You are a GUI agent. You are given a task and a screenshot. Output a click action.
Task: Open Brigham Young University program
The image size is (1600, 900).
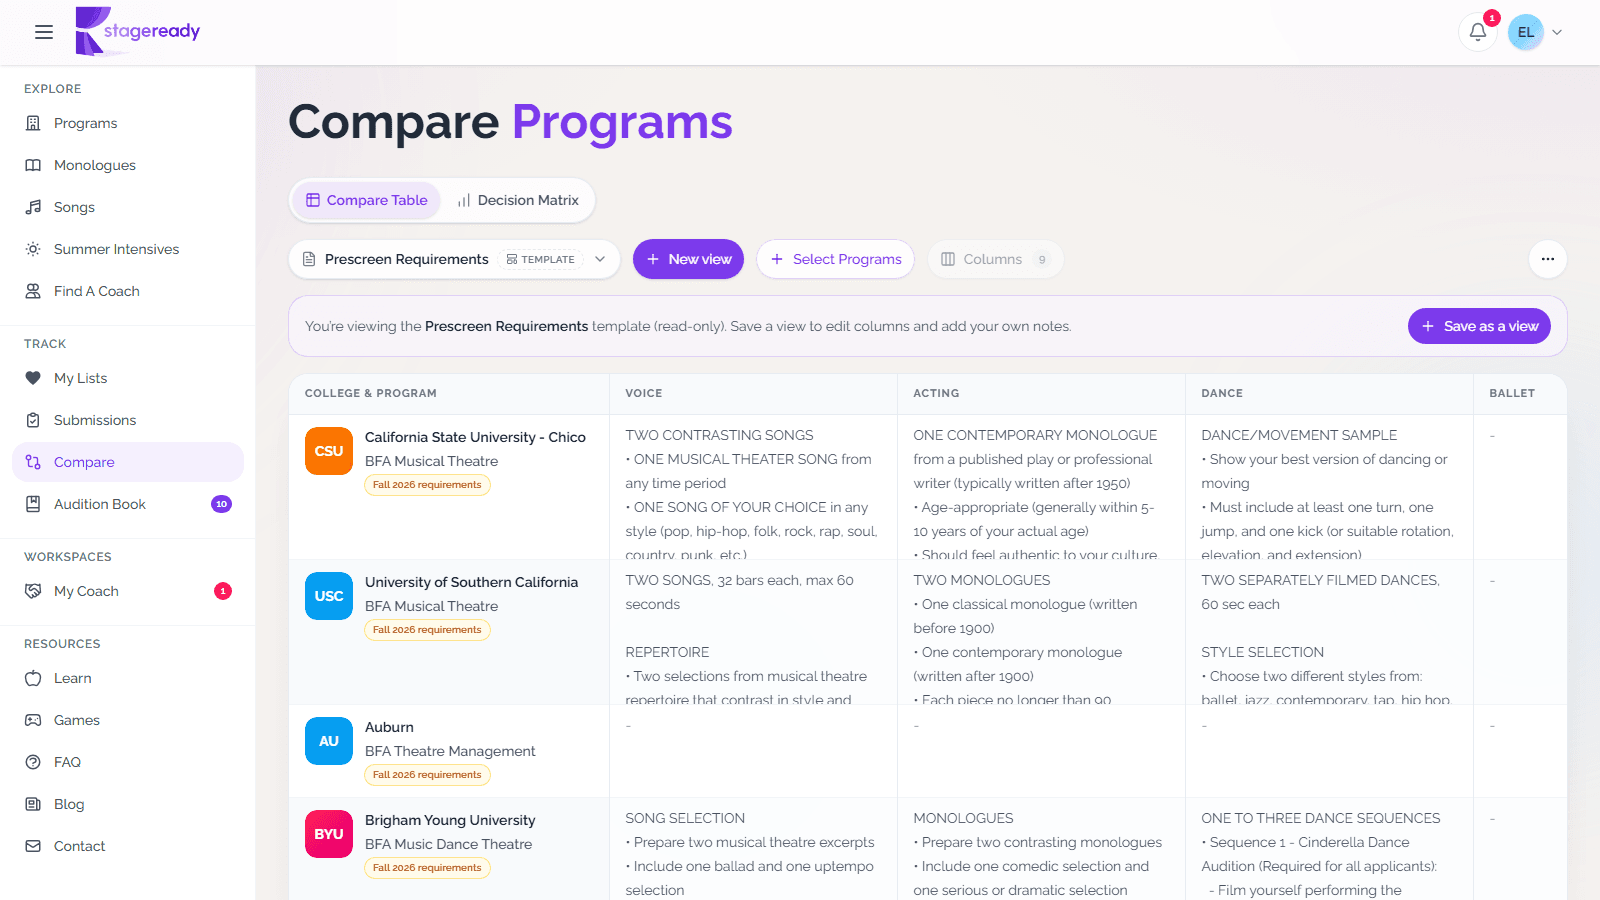point(450,820)
